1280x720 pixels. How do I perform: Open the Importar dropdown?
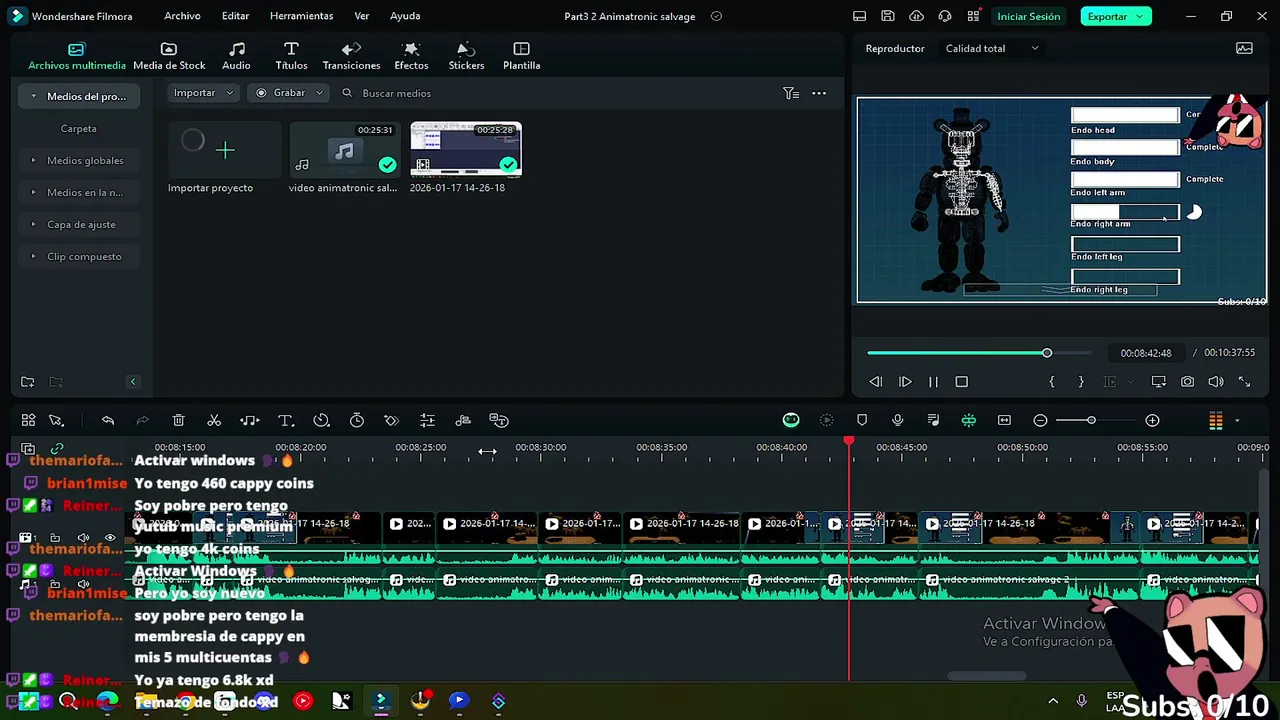[x=203, y=93]
